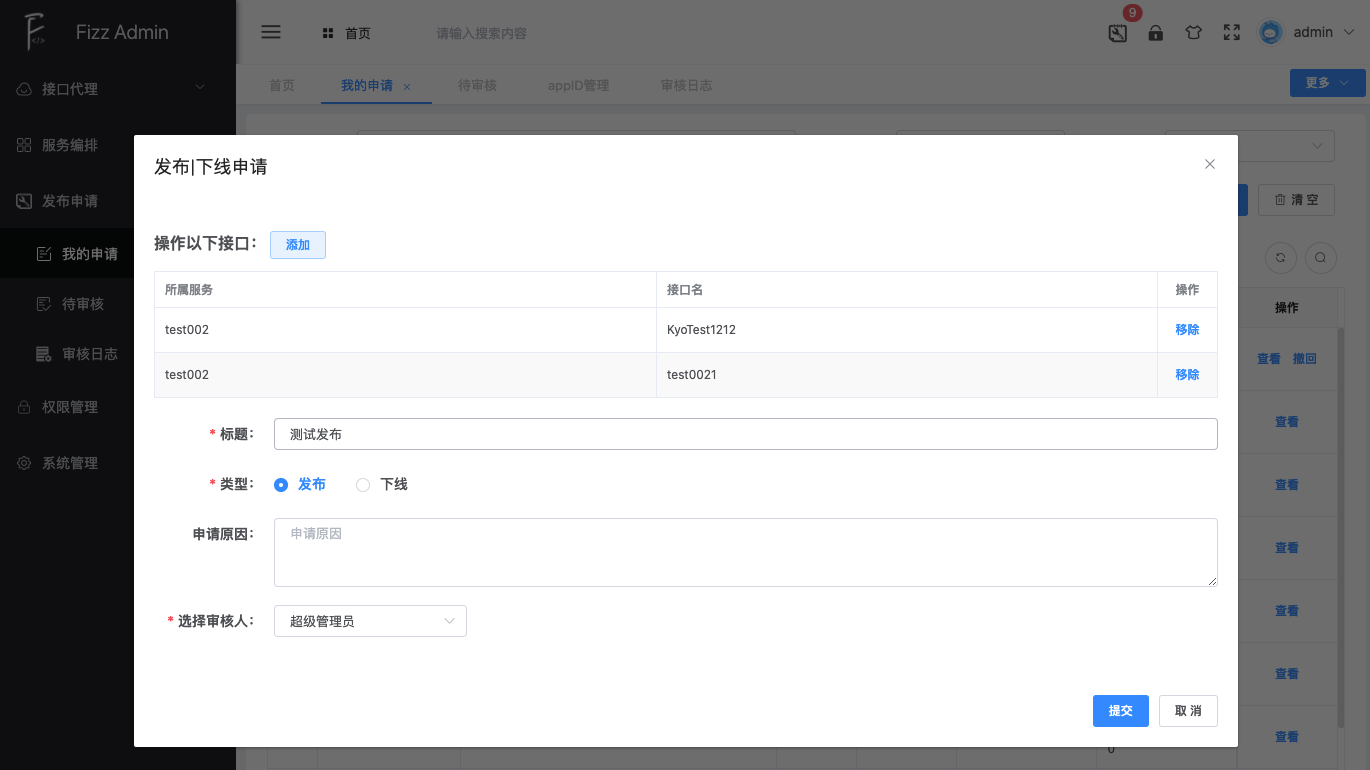Image resolution: width=1370 pixels, height=770 pixels.
Task: Select the 下线 radio option
Action: pyautogui.click(x=364, y=485)
